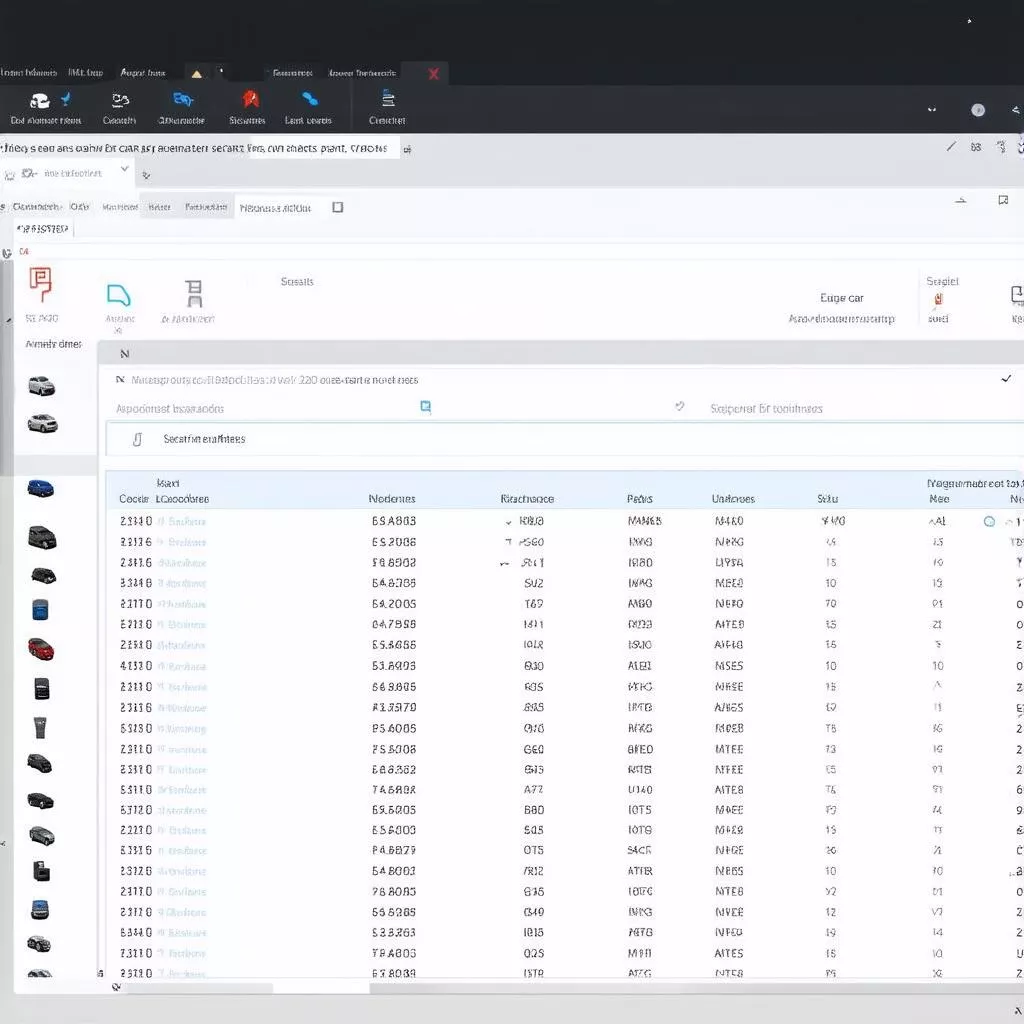Click the document icon on the toolbar's right
This screenshot has width=1024, height=1024.
[388, 98]
